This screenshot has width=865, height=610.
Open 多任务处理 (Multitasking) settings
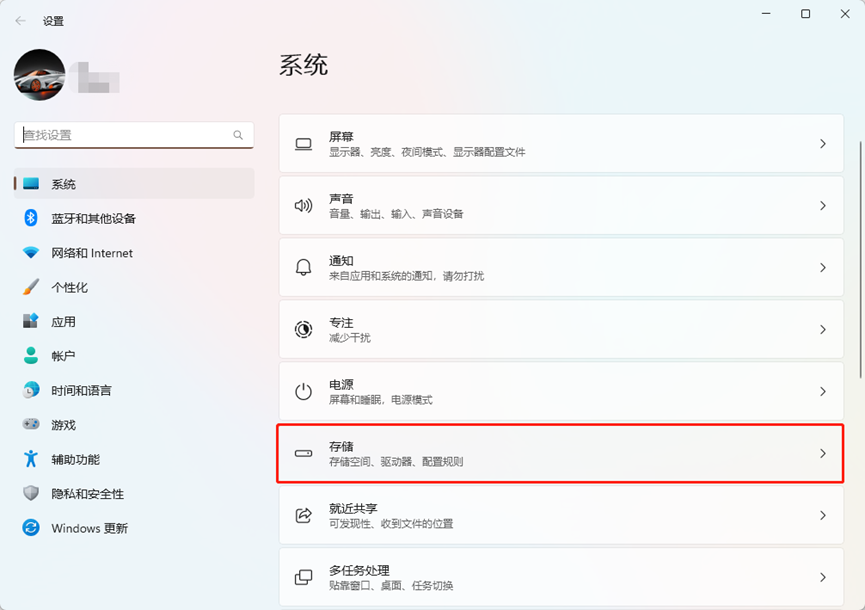[560, 577]
